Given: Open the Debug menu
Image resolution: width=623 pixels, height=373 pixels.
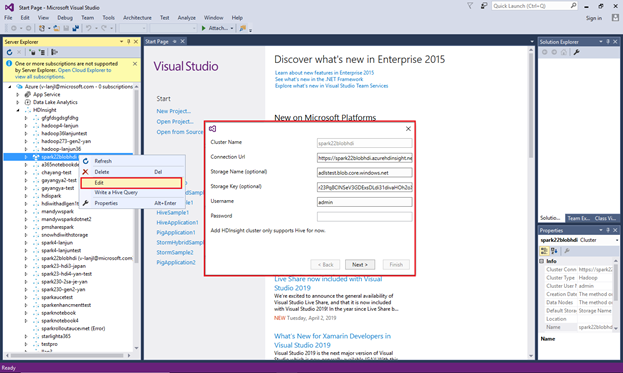Looking at the screenshot, I should [65, 17].
